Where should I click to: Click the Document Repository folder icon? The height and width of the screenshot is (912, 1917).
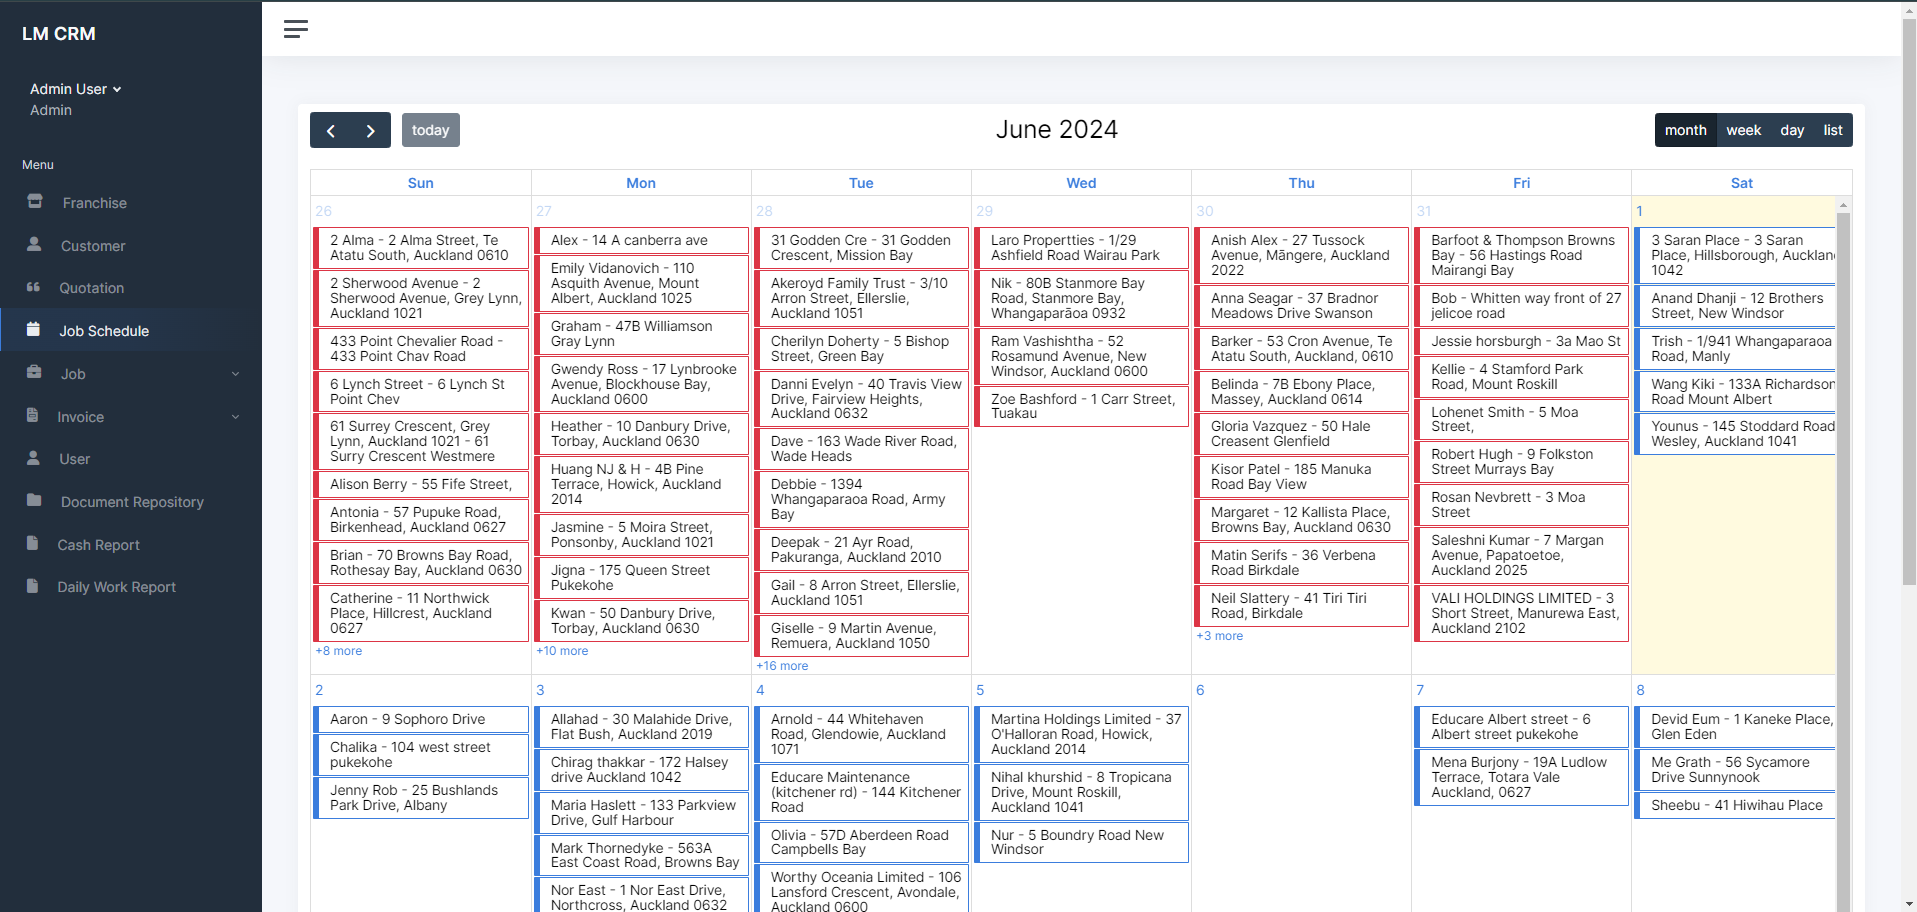coord(34,500)
